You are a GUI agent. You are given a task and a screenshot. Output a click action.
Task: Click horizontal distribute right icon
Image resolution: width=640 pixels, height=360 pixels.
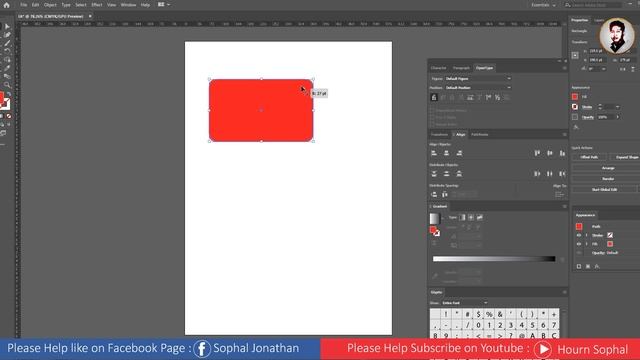[562, 174]
